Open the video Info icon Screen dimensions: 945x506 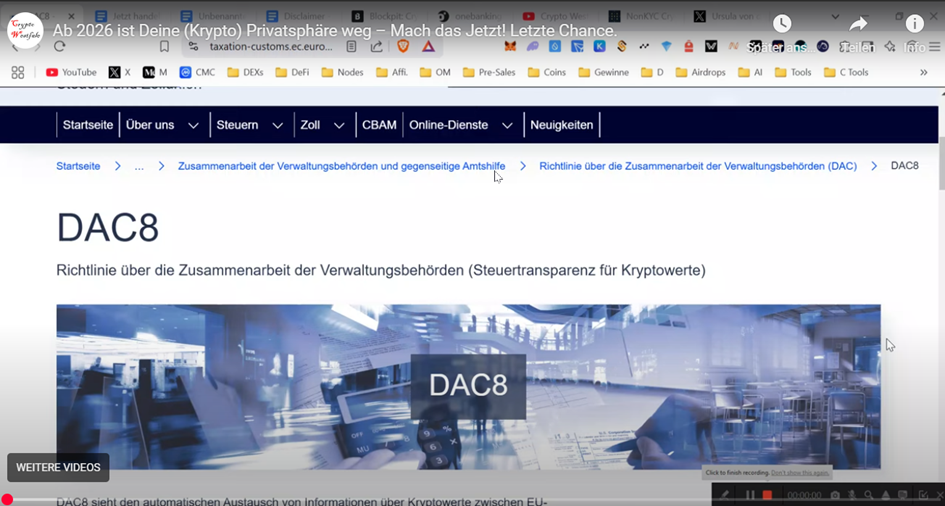tap(914, 24)
